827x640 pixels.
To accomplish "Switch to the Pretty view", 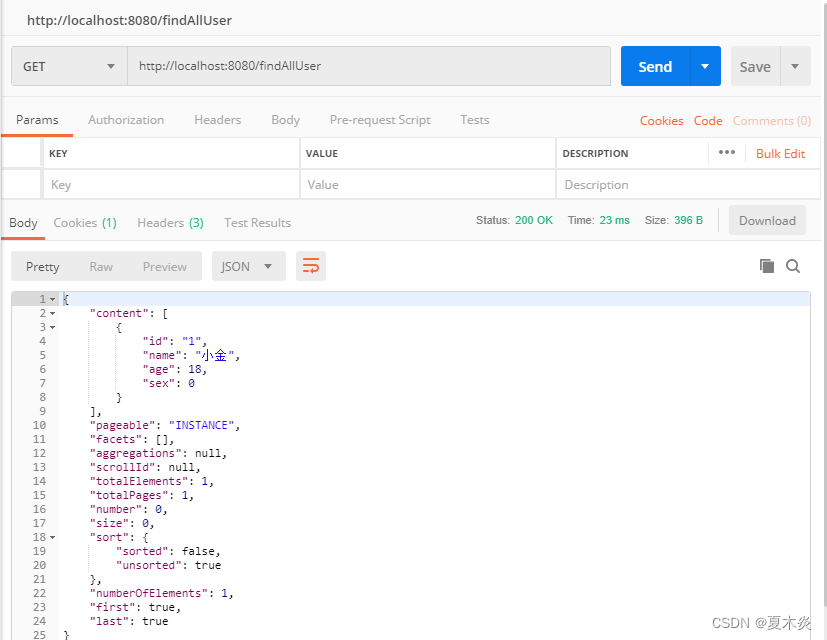I will pyautogui.click(x=42, y=266).
